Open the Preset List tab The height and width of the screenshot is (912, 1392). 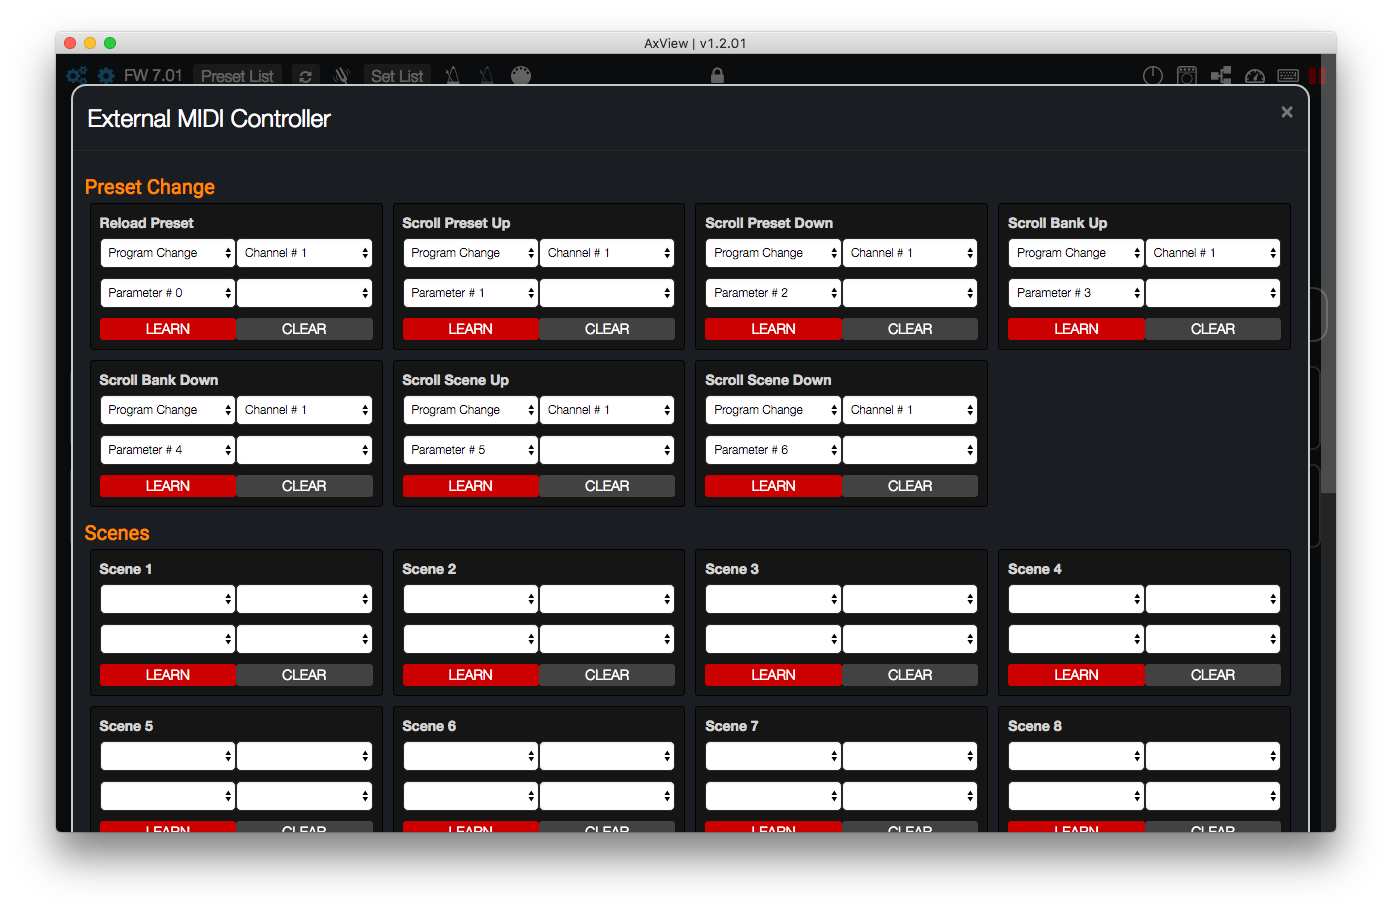click(x=237, y=76)
